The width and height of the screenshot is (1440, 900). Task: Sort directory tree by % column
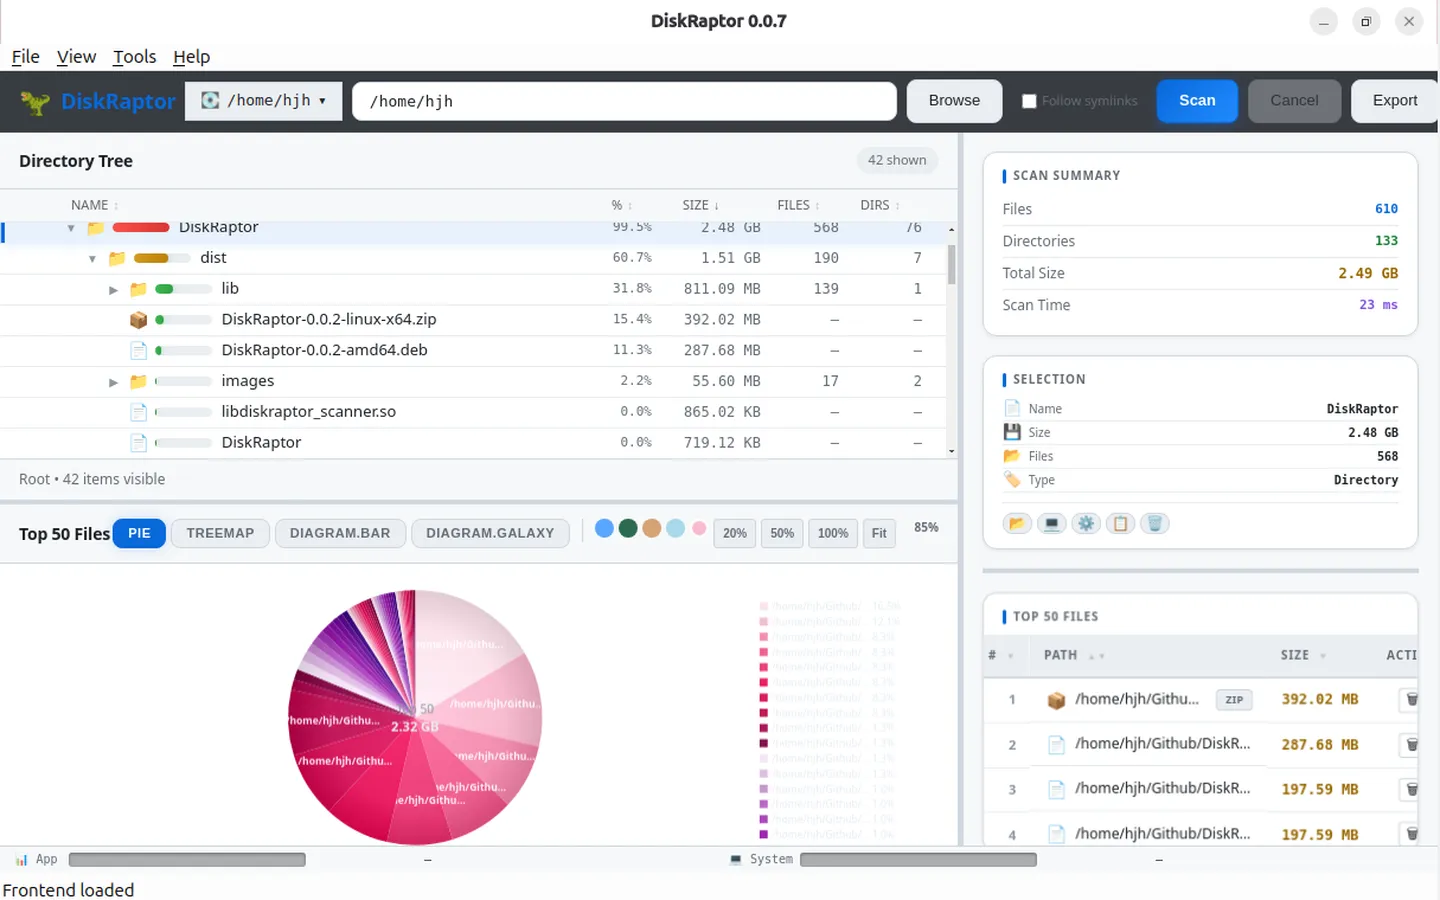pyautogui.click(x=621, y=205)
